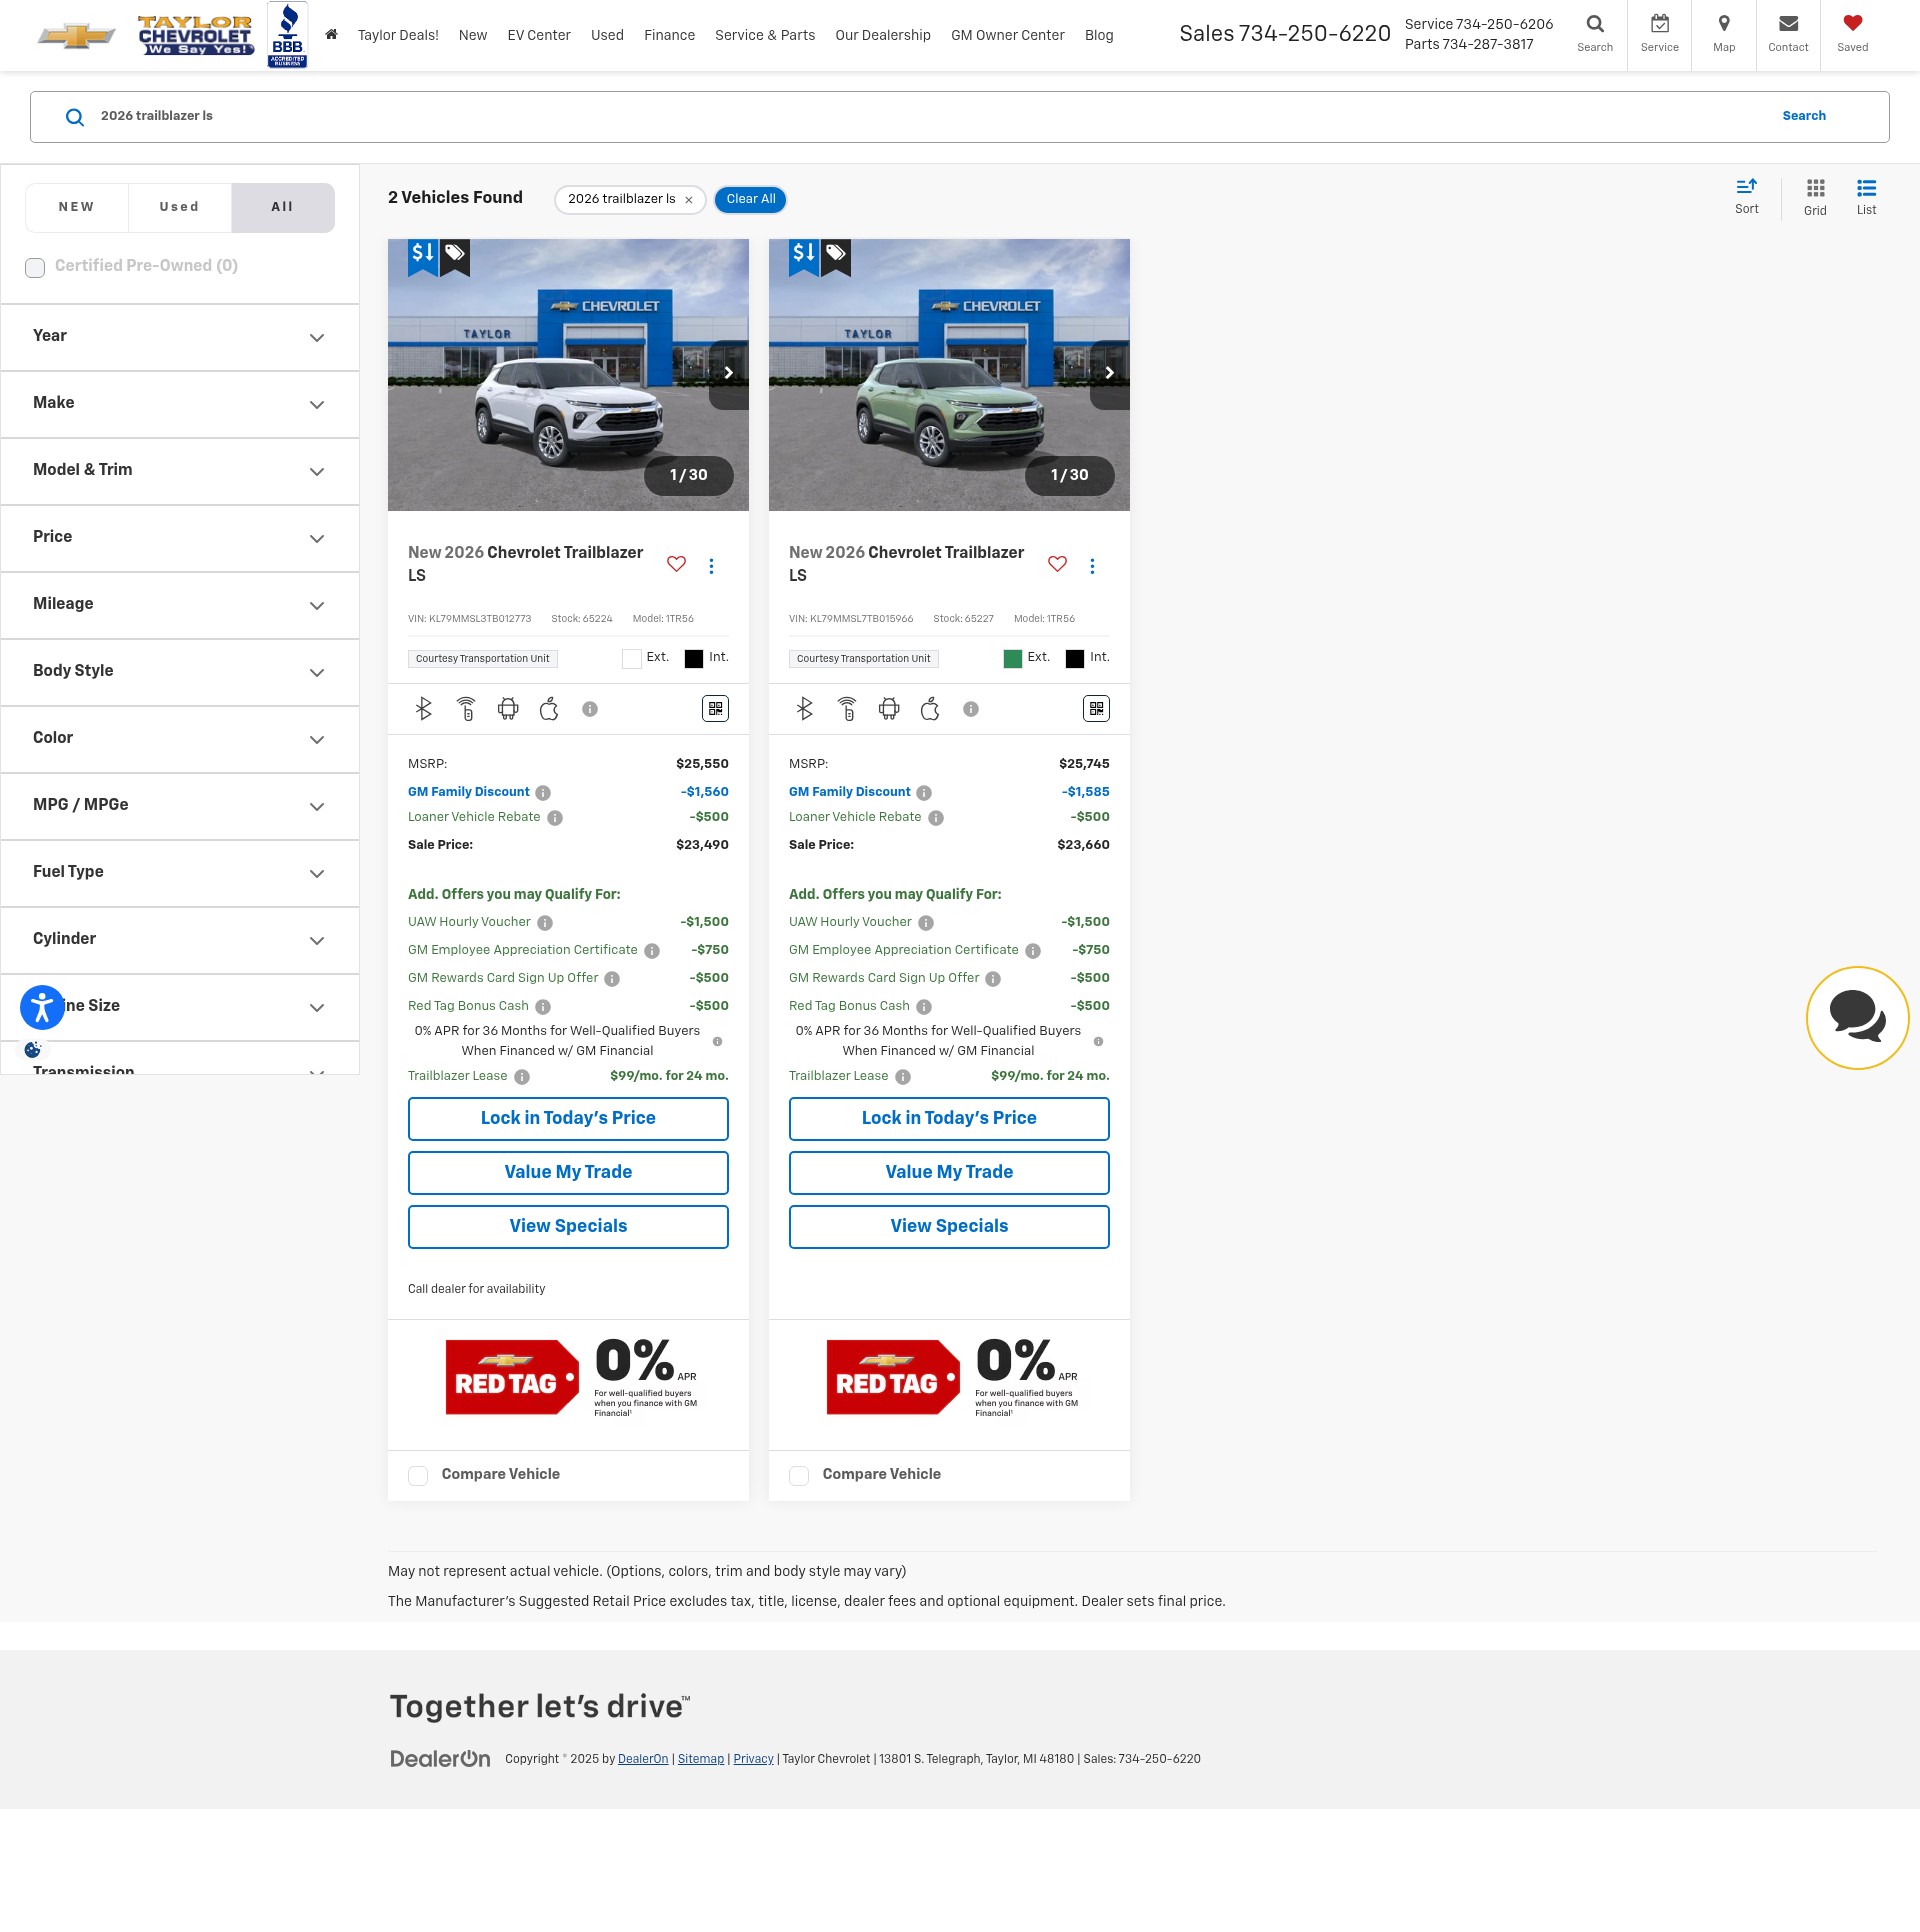Viewport: 1920px width, 1932px height.
Task: Click Value My Trade on green Trailblazer
Action: [949, 1173]
